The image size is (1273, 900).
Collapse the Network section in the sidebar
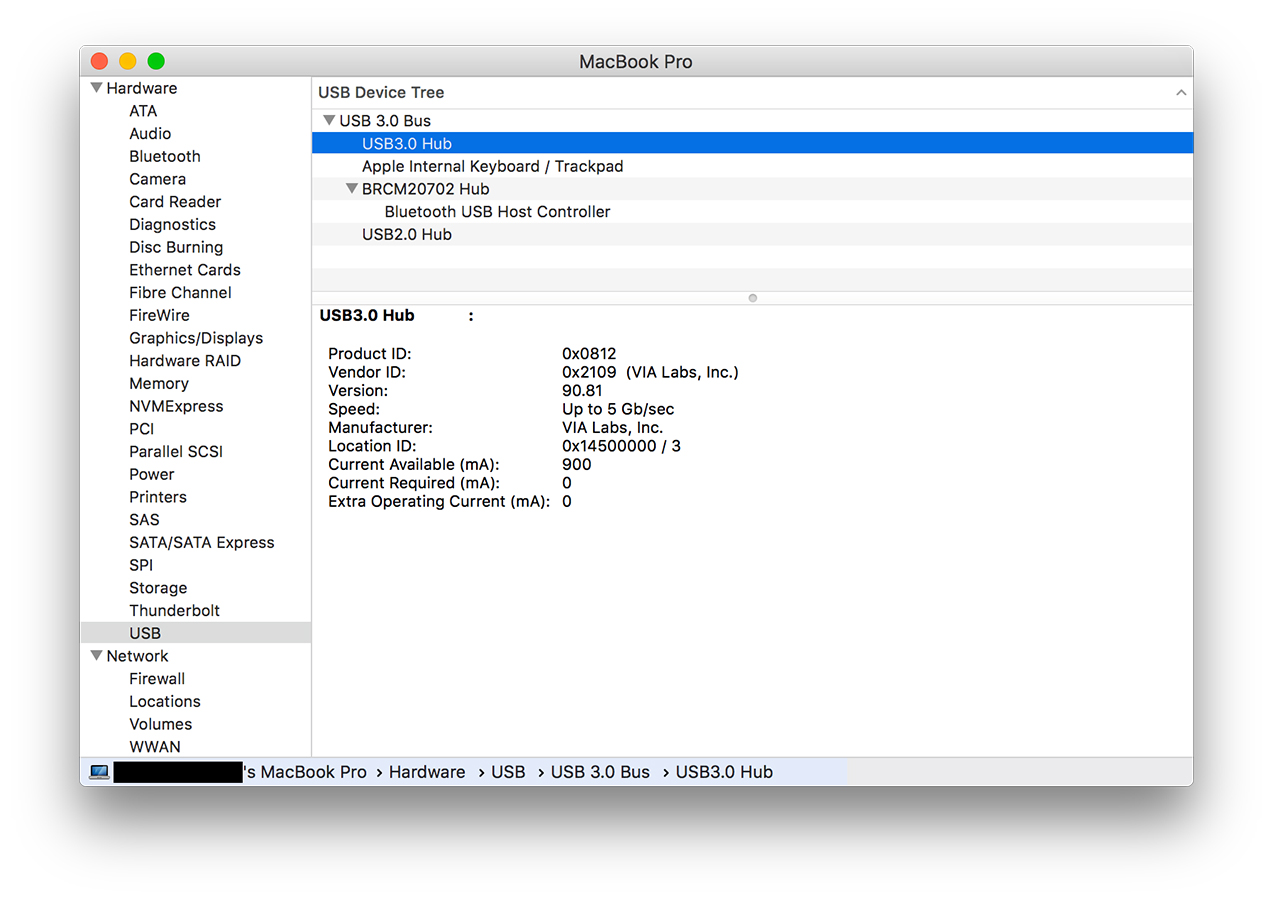point(96,655)
